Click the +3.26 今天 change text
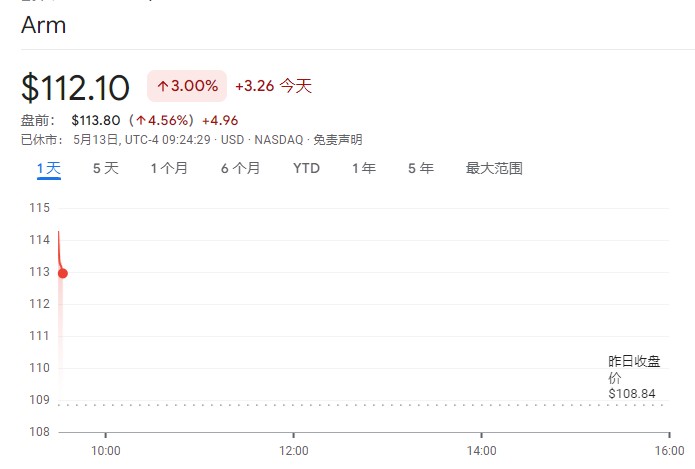695x469 pixels. (x=273, y=87)
